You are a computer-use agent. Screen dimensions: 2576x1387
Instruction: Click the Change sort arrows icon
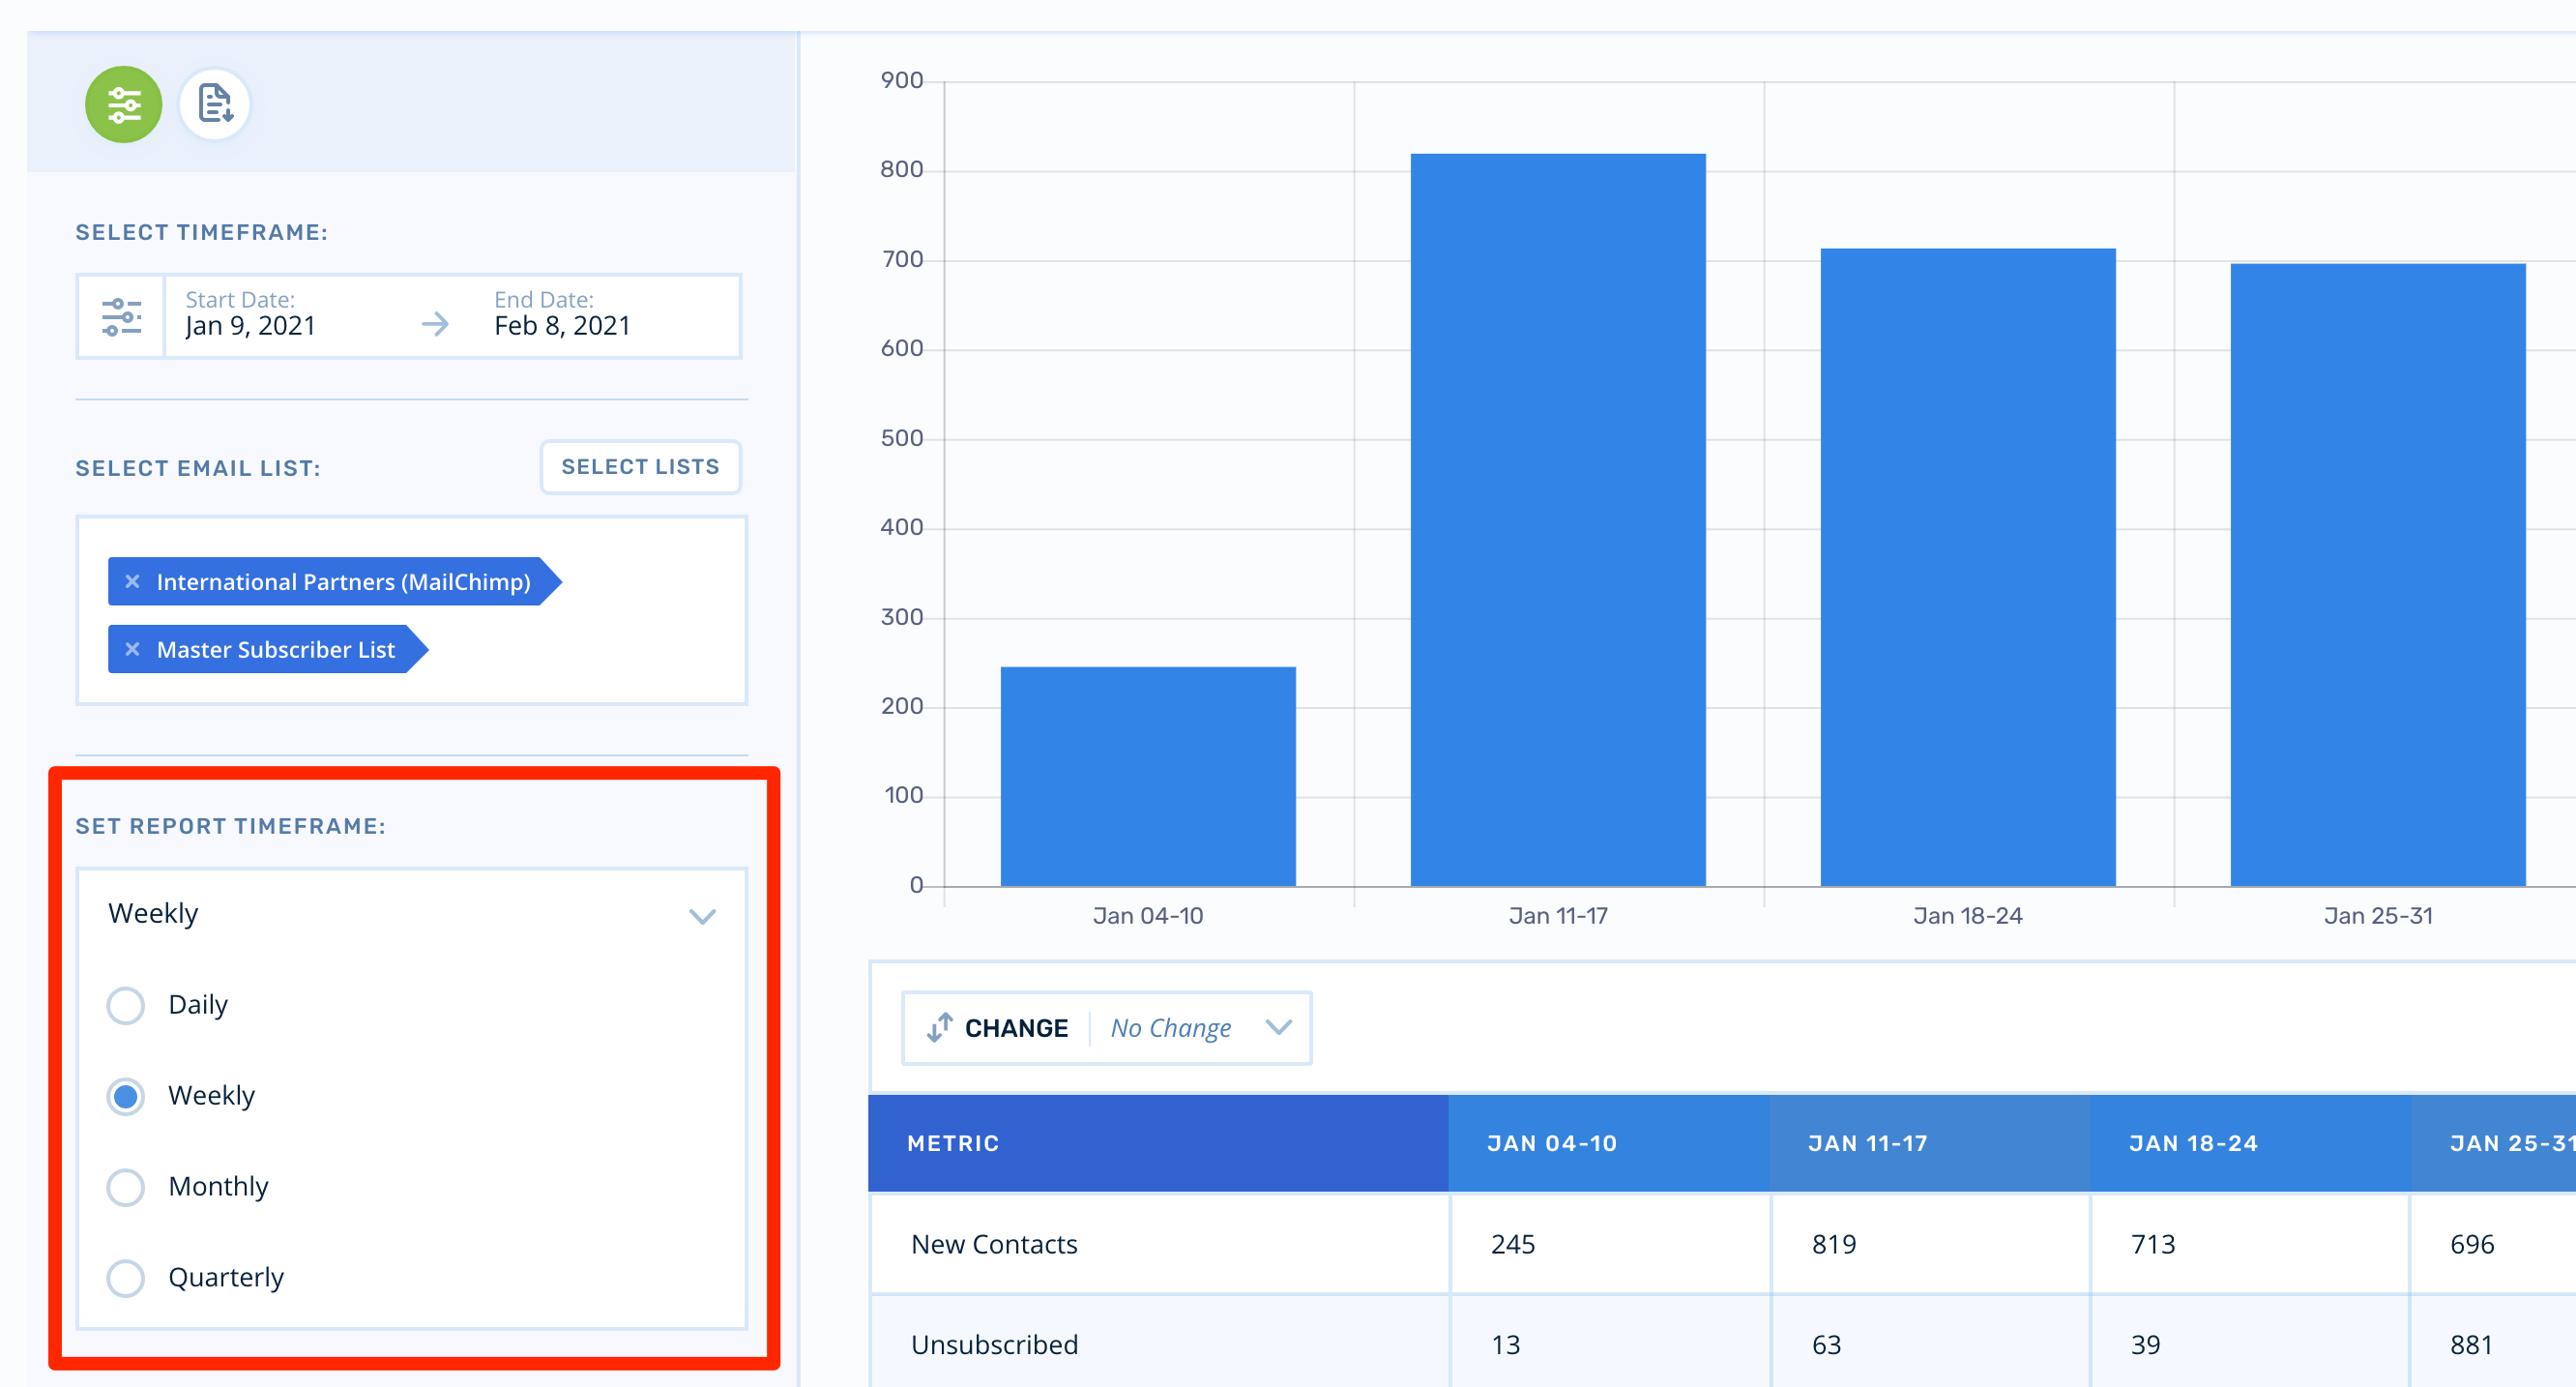pos(939,1028)
